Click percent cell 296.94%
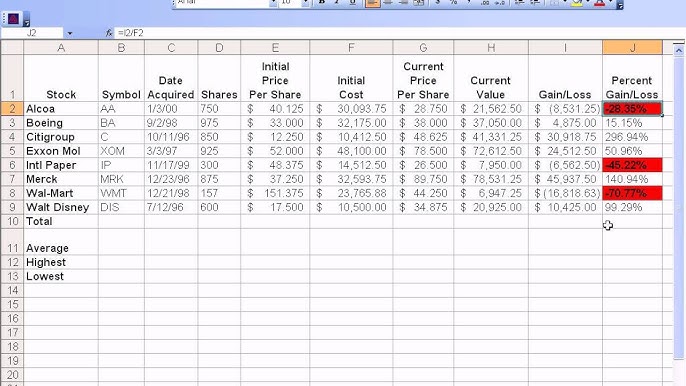 coord(632,137)
